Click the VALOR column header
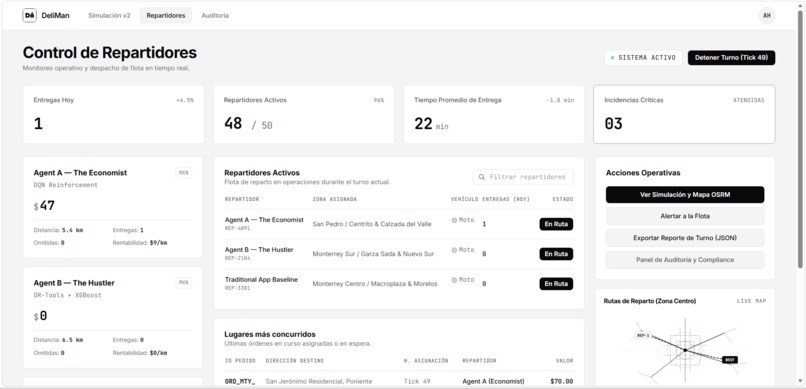806x389 pixels. [x=564, y=361]
